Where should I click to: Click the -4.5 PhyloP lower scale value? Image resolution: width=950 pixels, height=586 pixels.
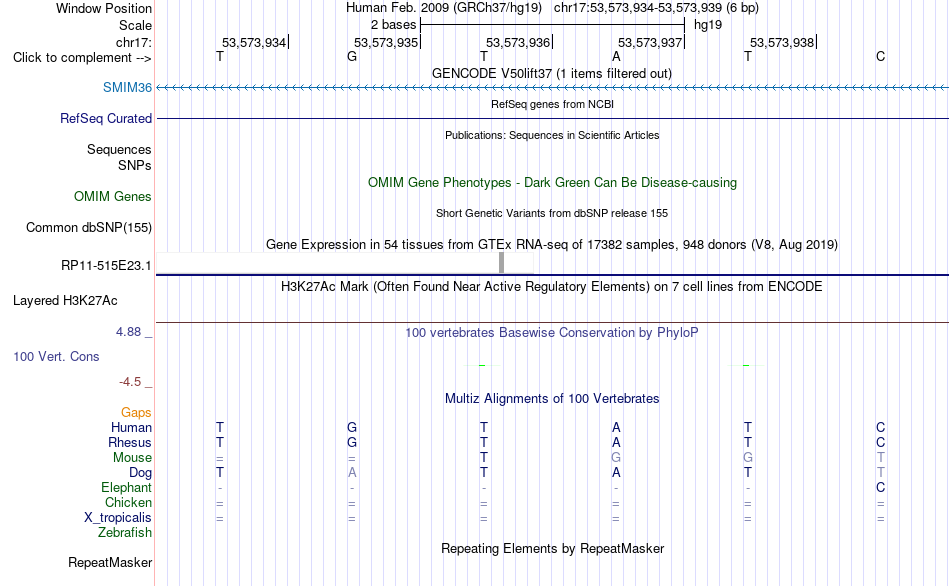coord(130,382)
